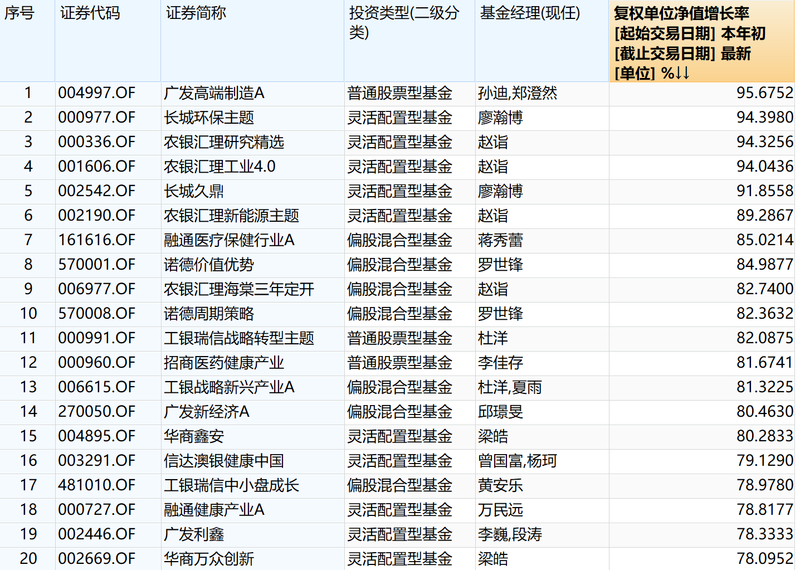
Task: Select security code 570008.OF
Action: click(96, 314)
